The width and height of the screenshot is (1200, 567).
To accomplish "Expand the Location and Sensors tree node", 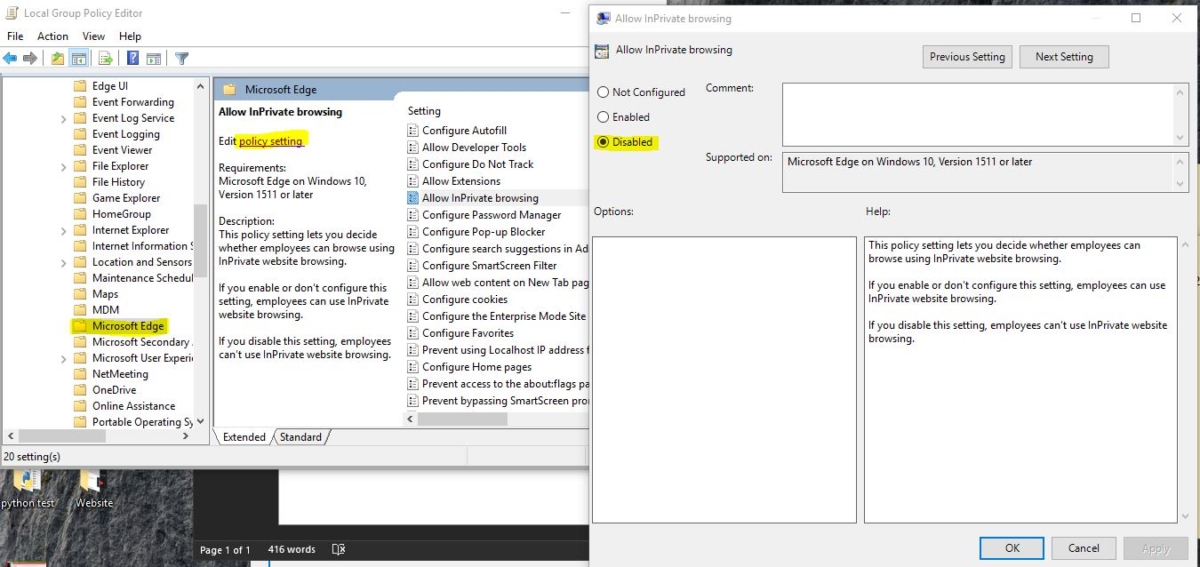I will point(64,262).
